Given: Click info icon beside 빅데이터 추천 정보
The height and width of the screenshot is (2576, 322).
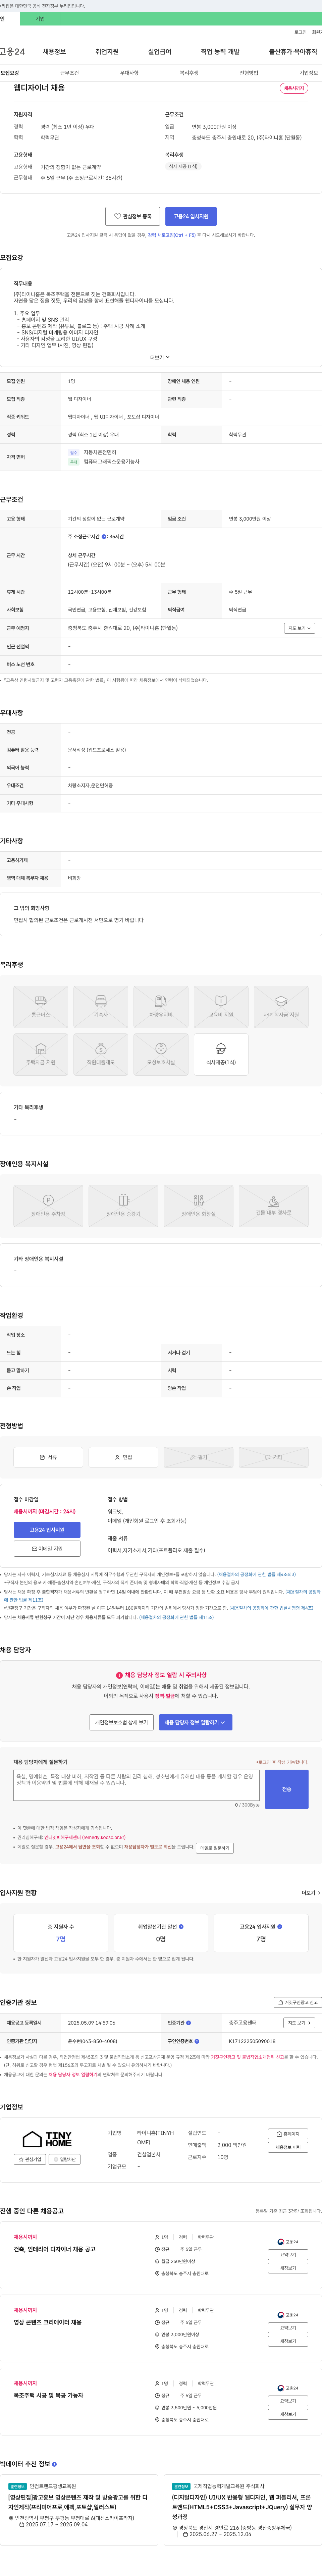Looking at the screenshot, I should point(54,2464).
